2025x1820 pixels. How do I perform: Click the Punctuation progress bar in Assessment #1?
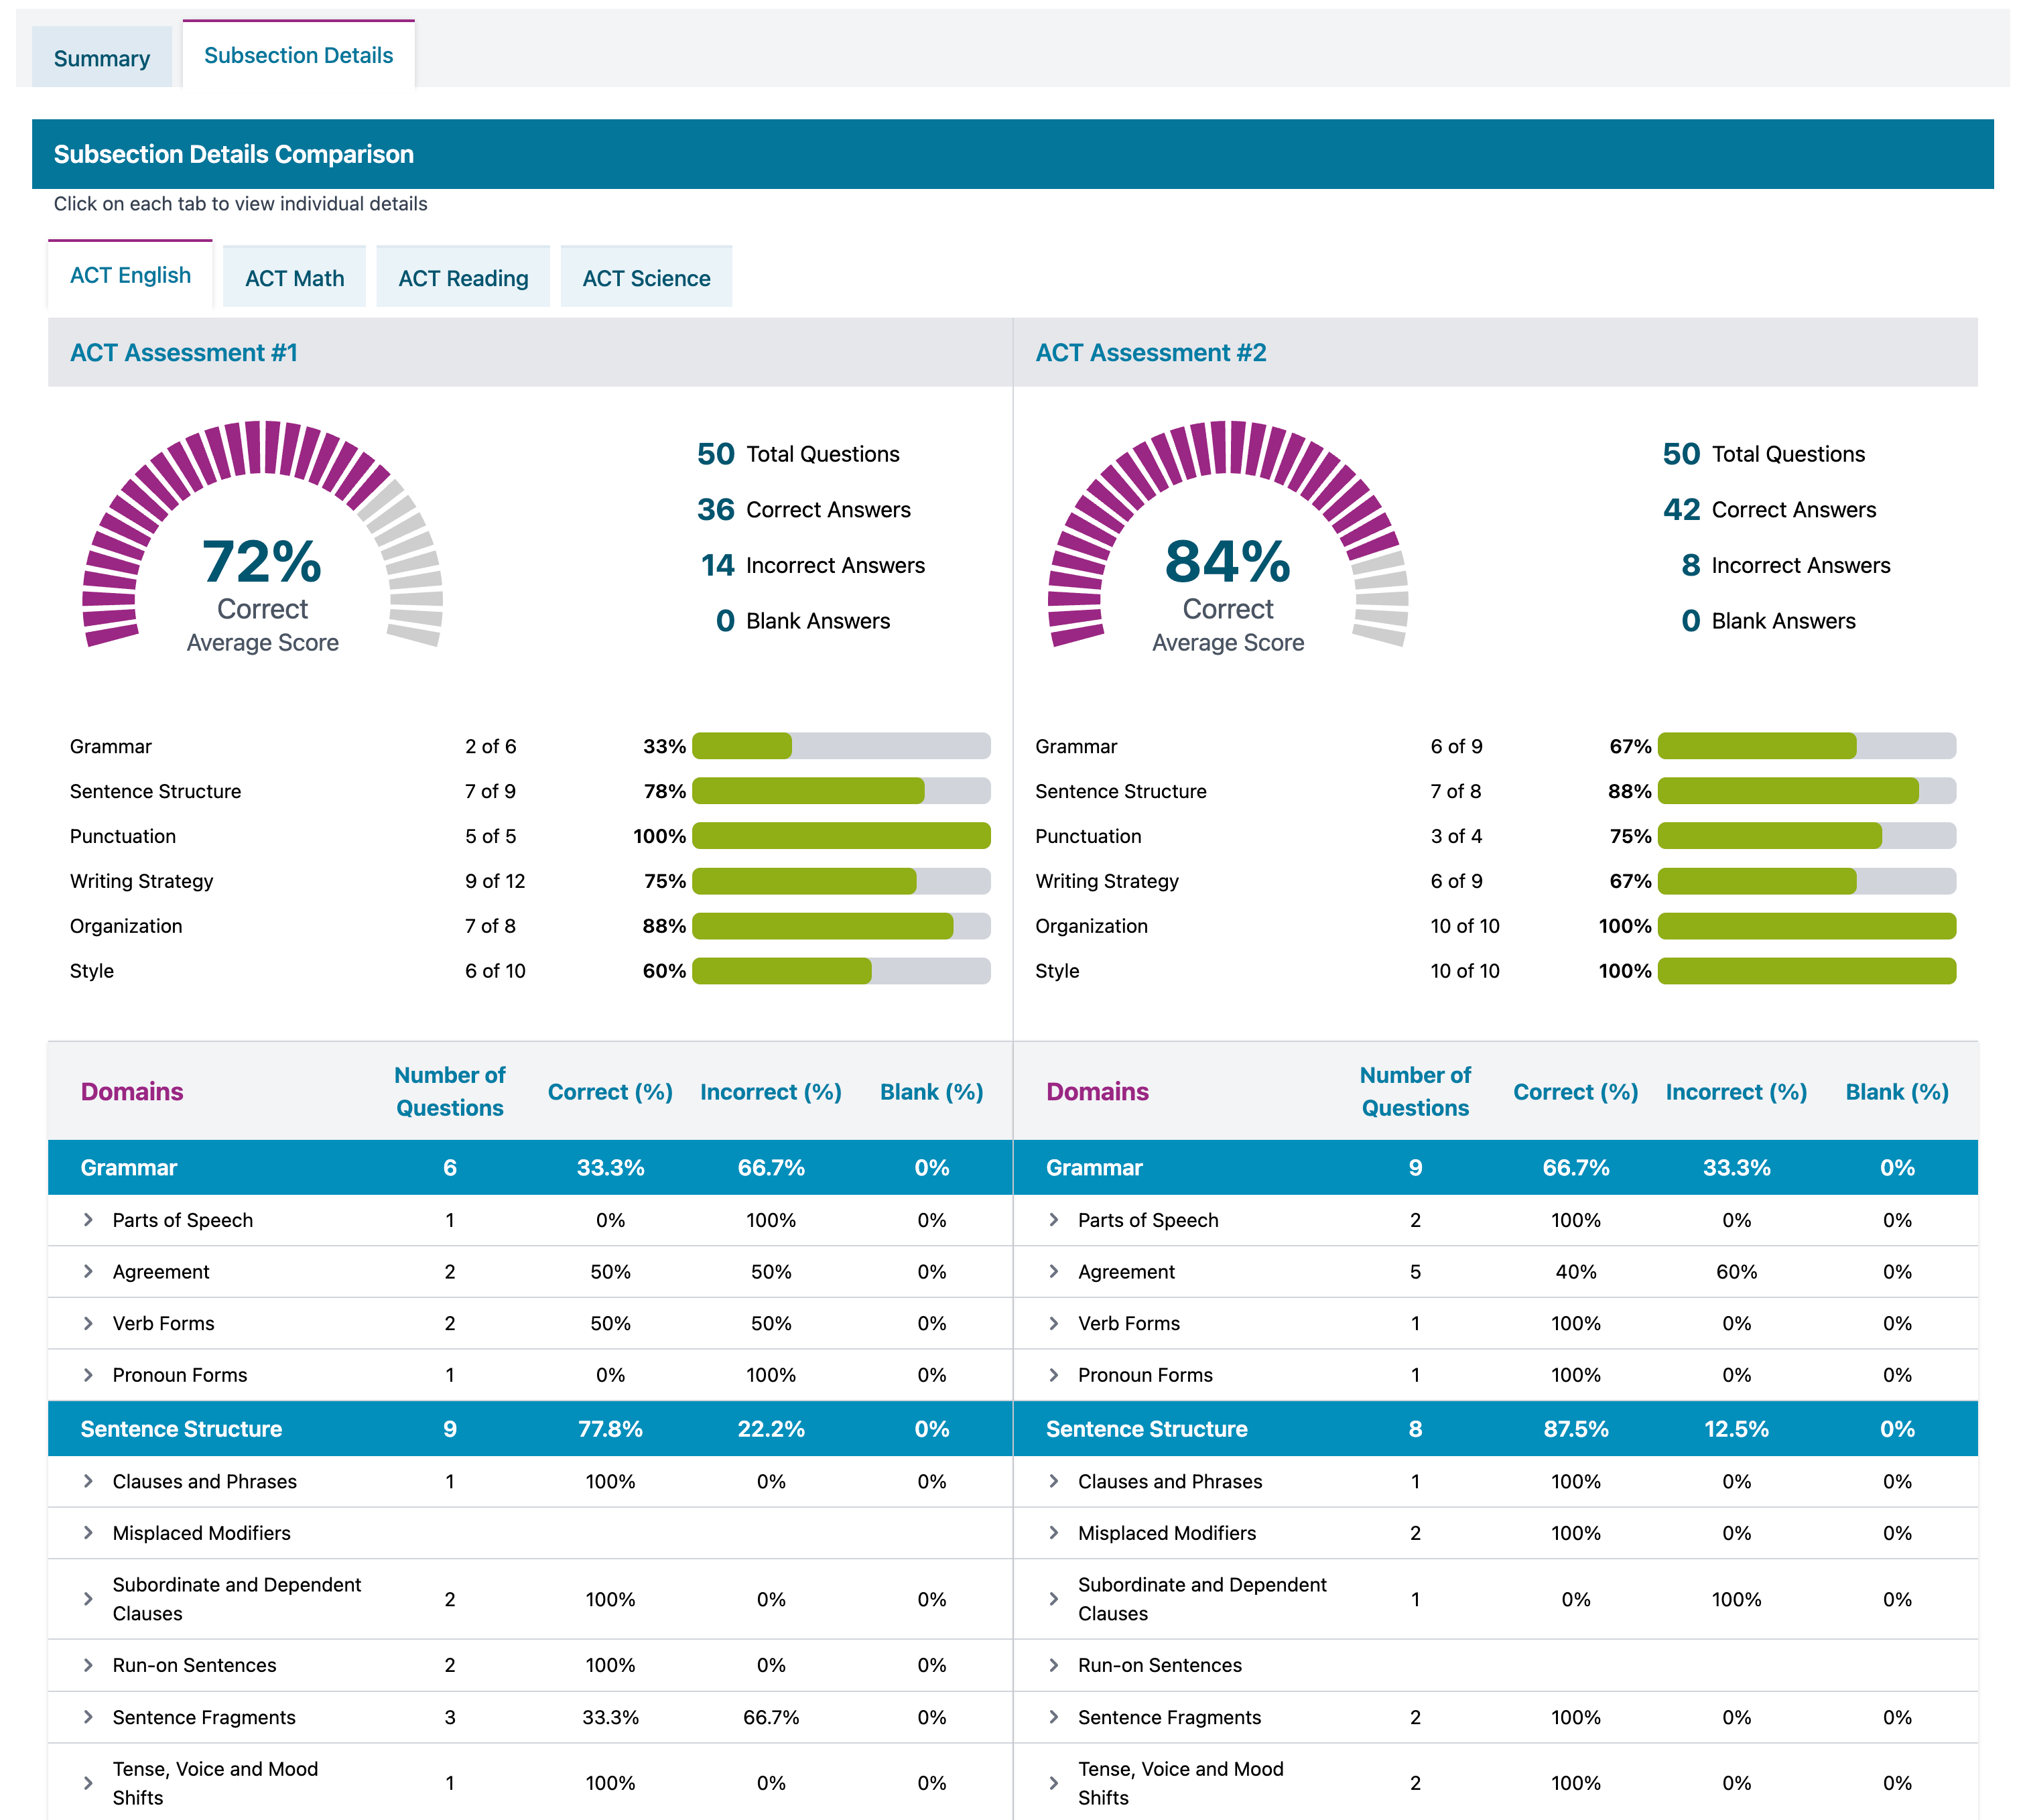[x=840, y=836]
